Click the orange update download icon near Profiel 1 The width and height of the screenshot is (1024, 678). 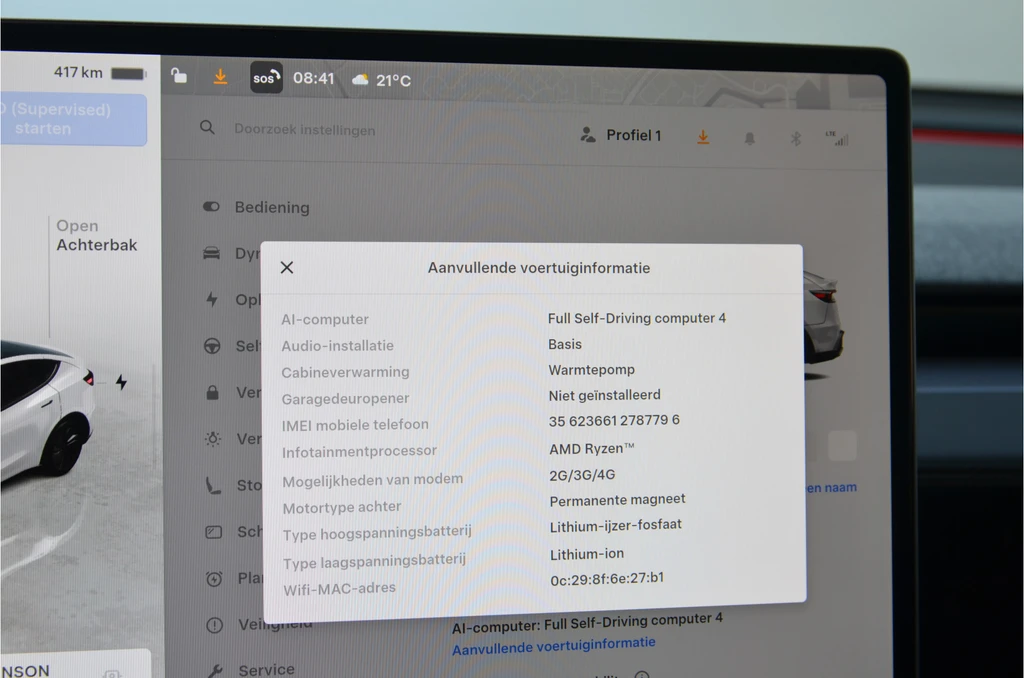coord(703,137)
